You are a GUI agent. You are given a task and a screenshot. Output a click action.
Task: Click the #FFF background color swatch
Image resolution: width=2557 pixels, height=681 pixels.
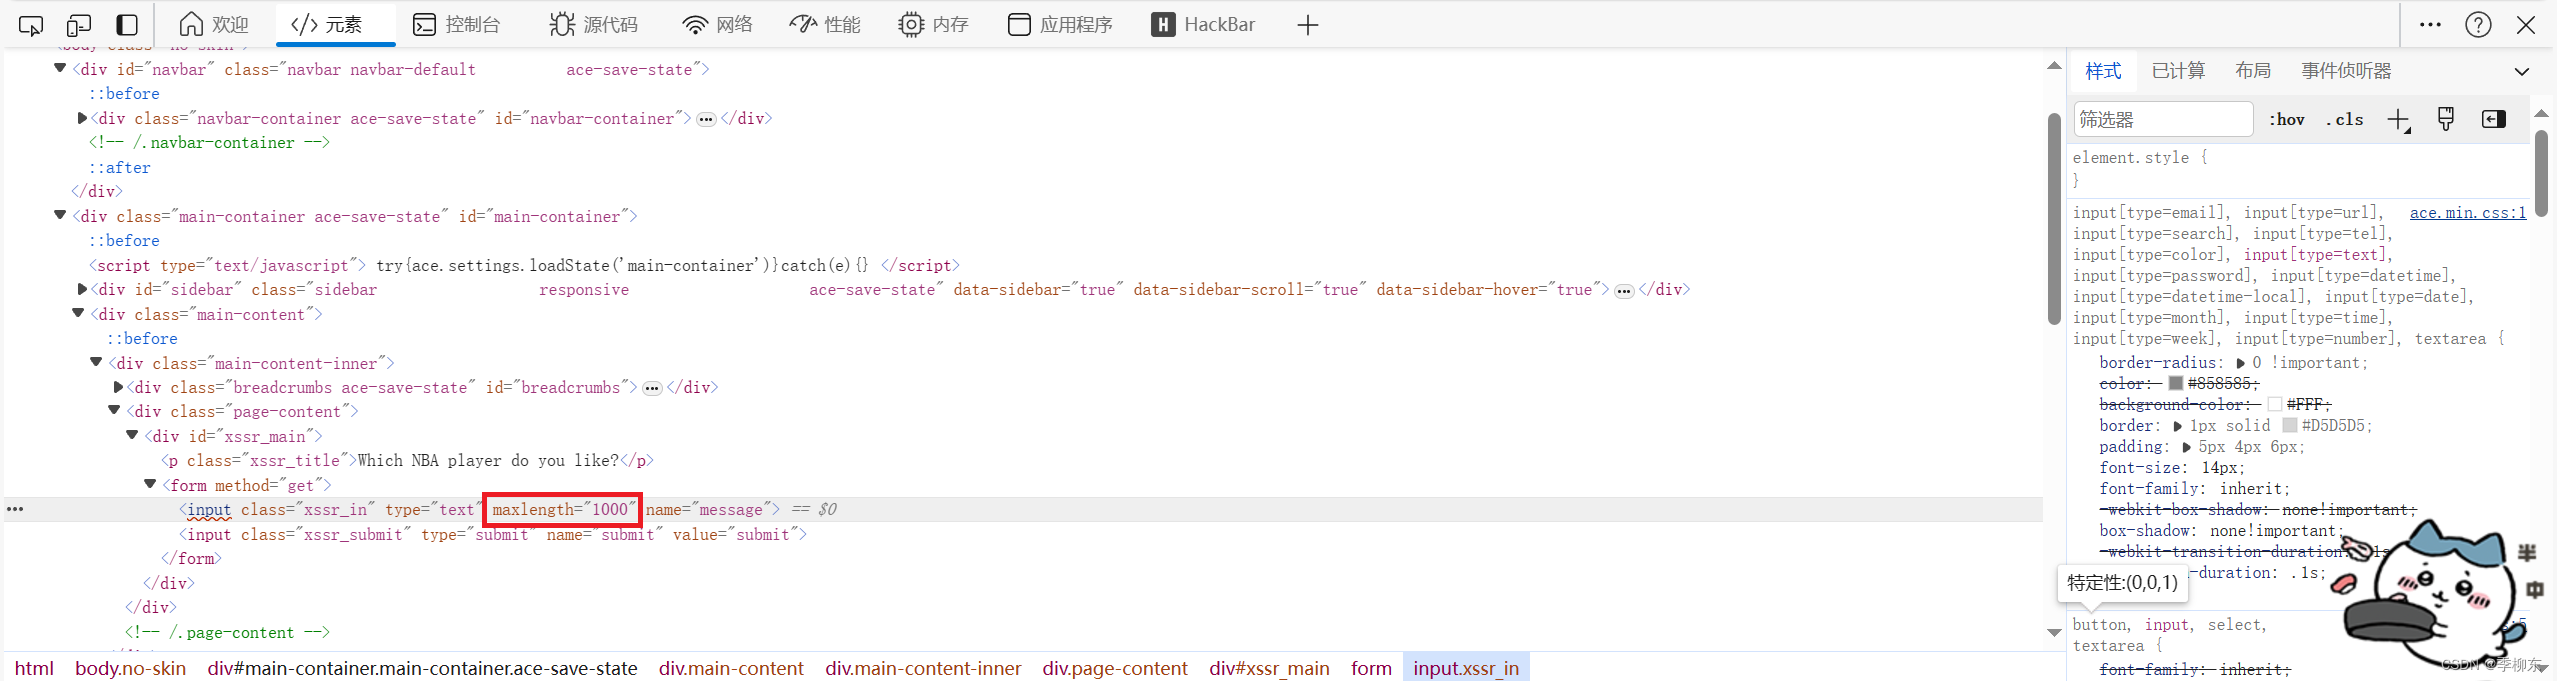[2274, 404]
